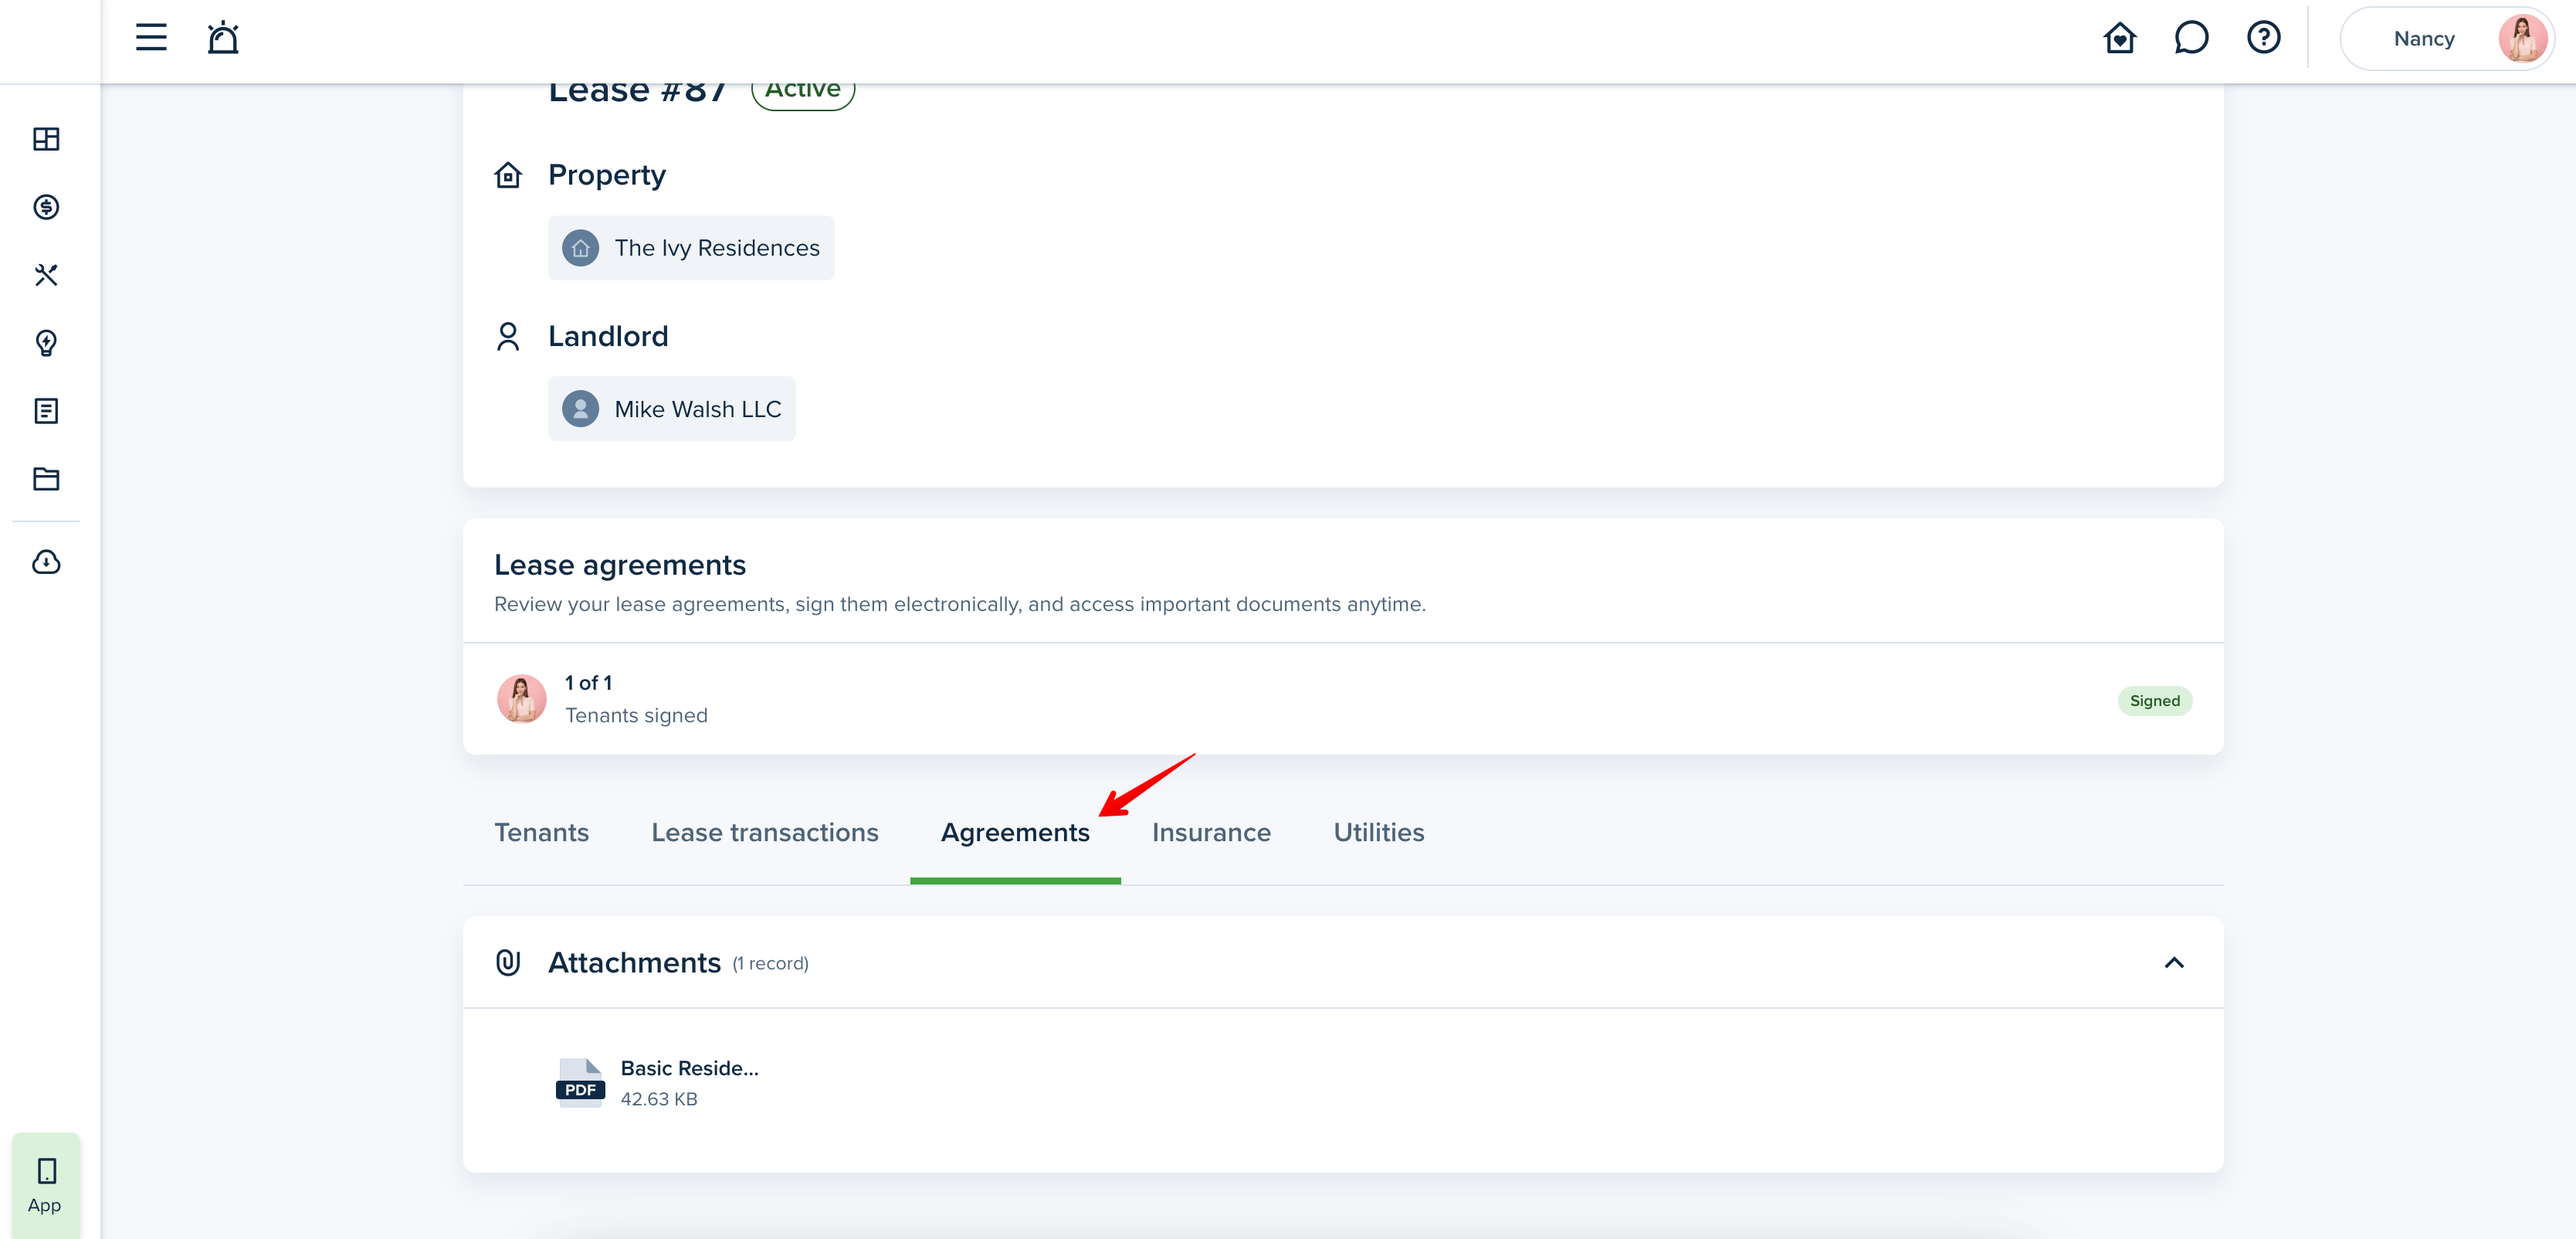Click the cloud download icon in sidebar
The width and height of the screenshot is (2576, 1239).
point(46,562)
